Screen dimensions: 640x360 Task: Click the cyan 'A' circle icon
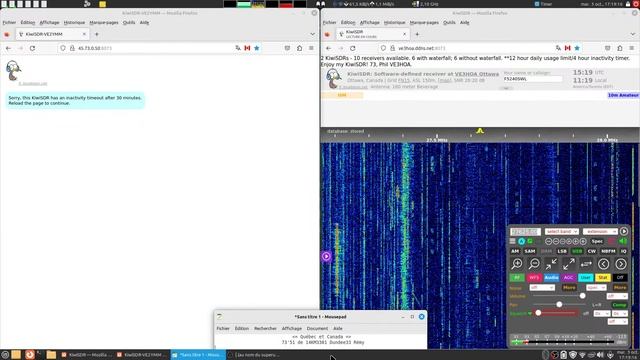(521, 241)
